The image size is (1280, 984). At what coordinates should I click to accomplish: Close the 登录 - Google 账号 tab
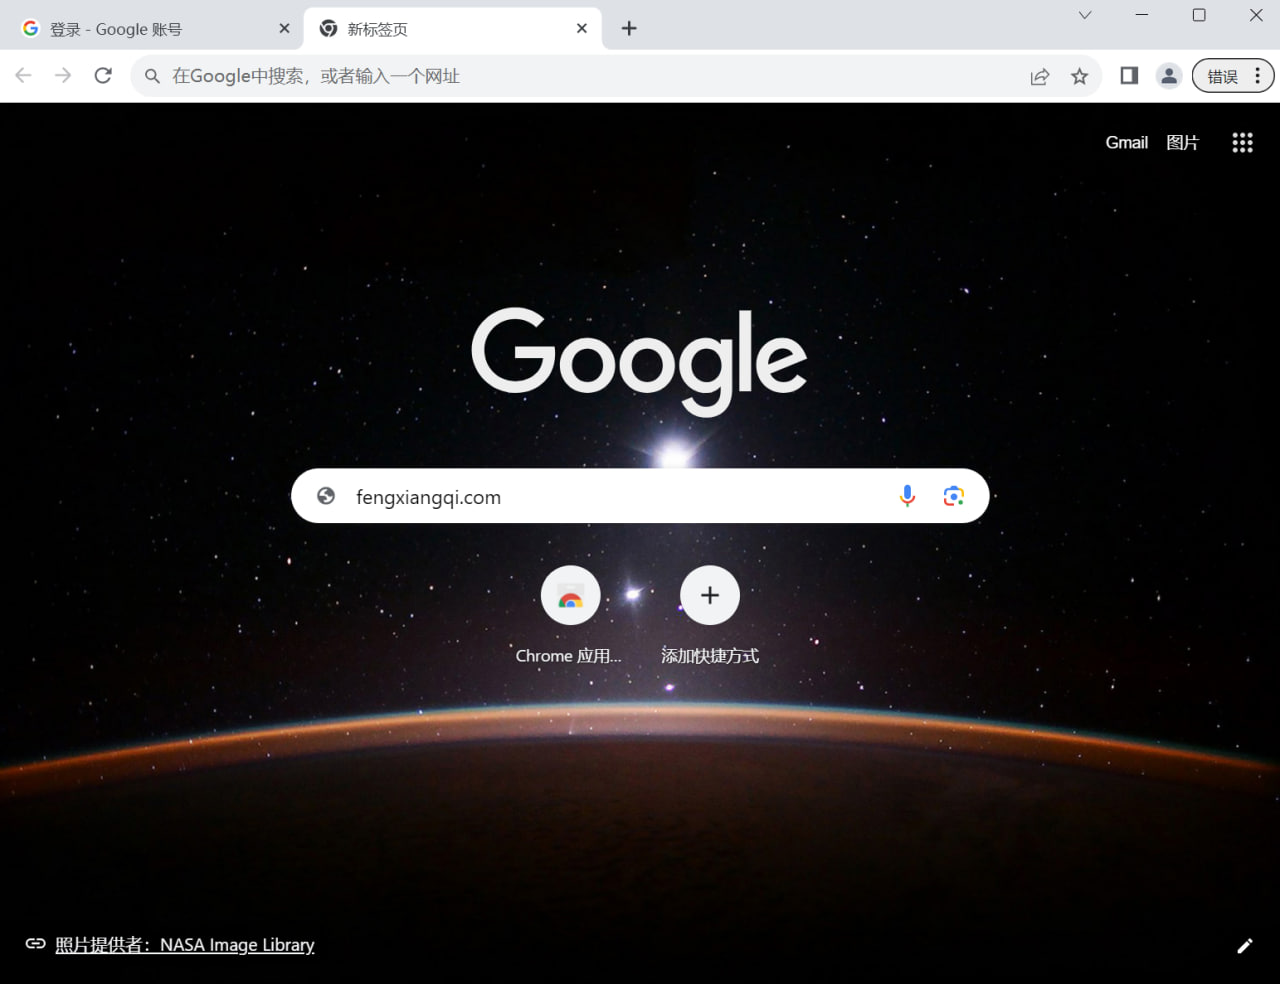(284, 29)
